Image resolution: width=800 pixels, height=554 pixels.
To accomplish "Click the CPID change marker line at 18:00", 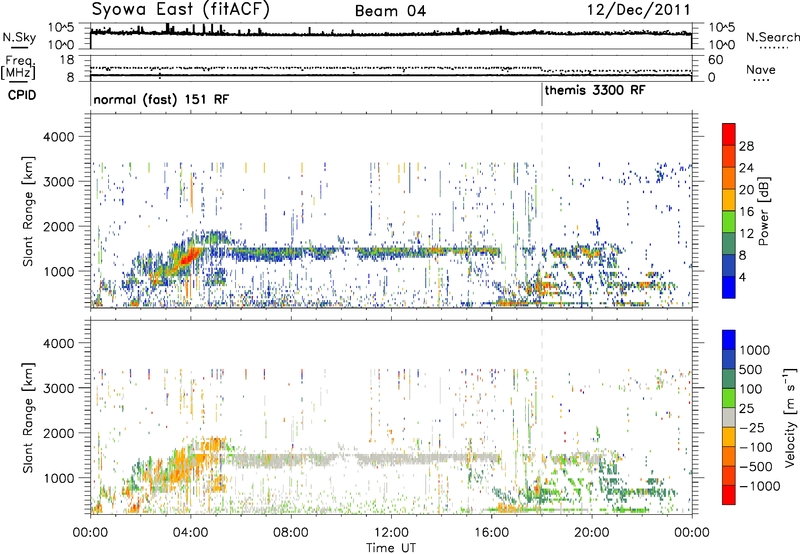I will [542, 95].
